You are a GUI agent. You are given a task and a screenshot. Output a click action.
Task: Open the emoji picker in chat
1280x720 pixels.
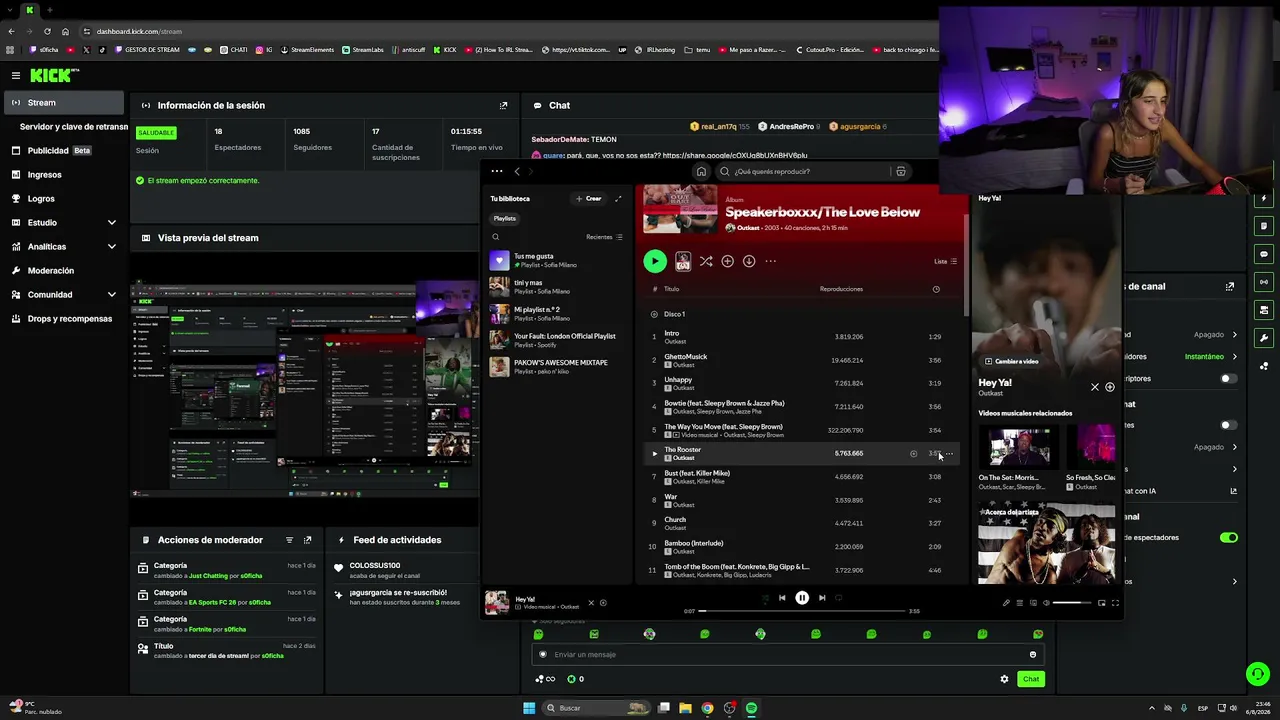pos(1033,655)
